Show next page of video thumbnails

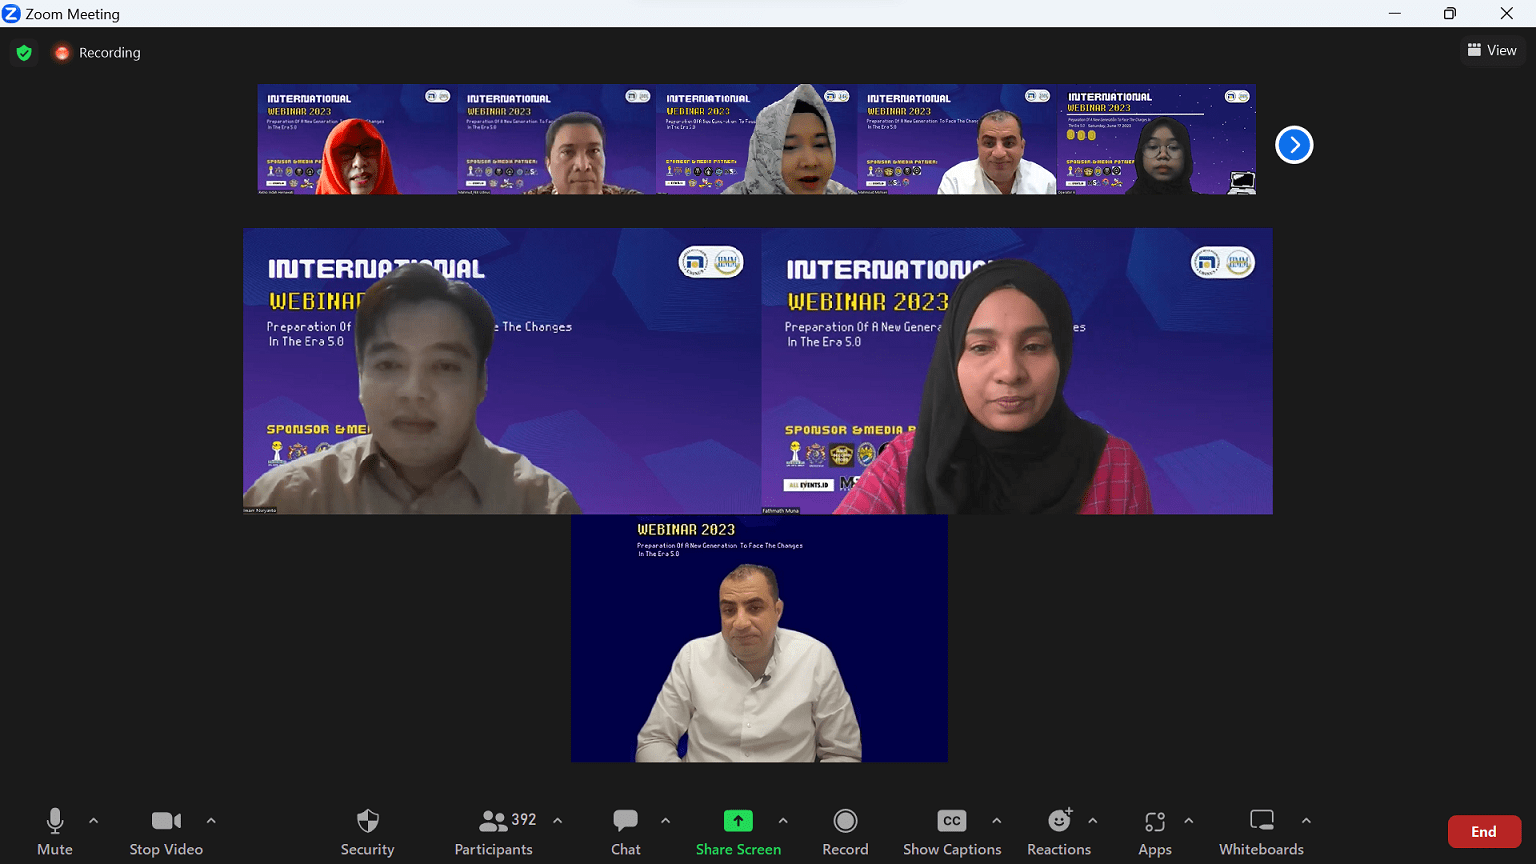point(1294,145)
